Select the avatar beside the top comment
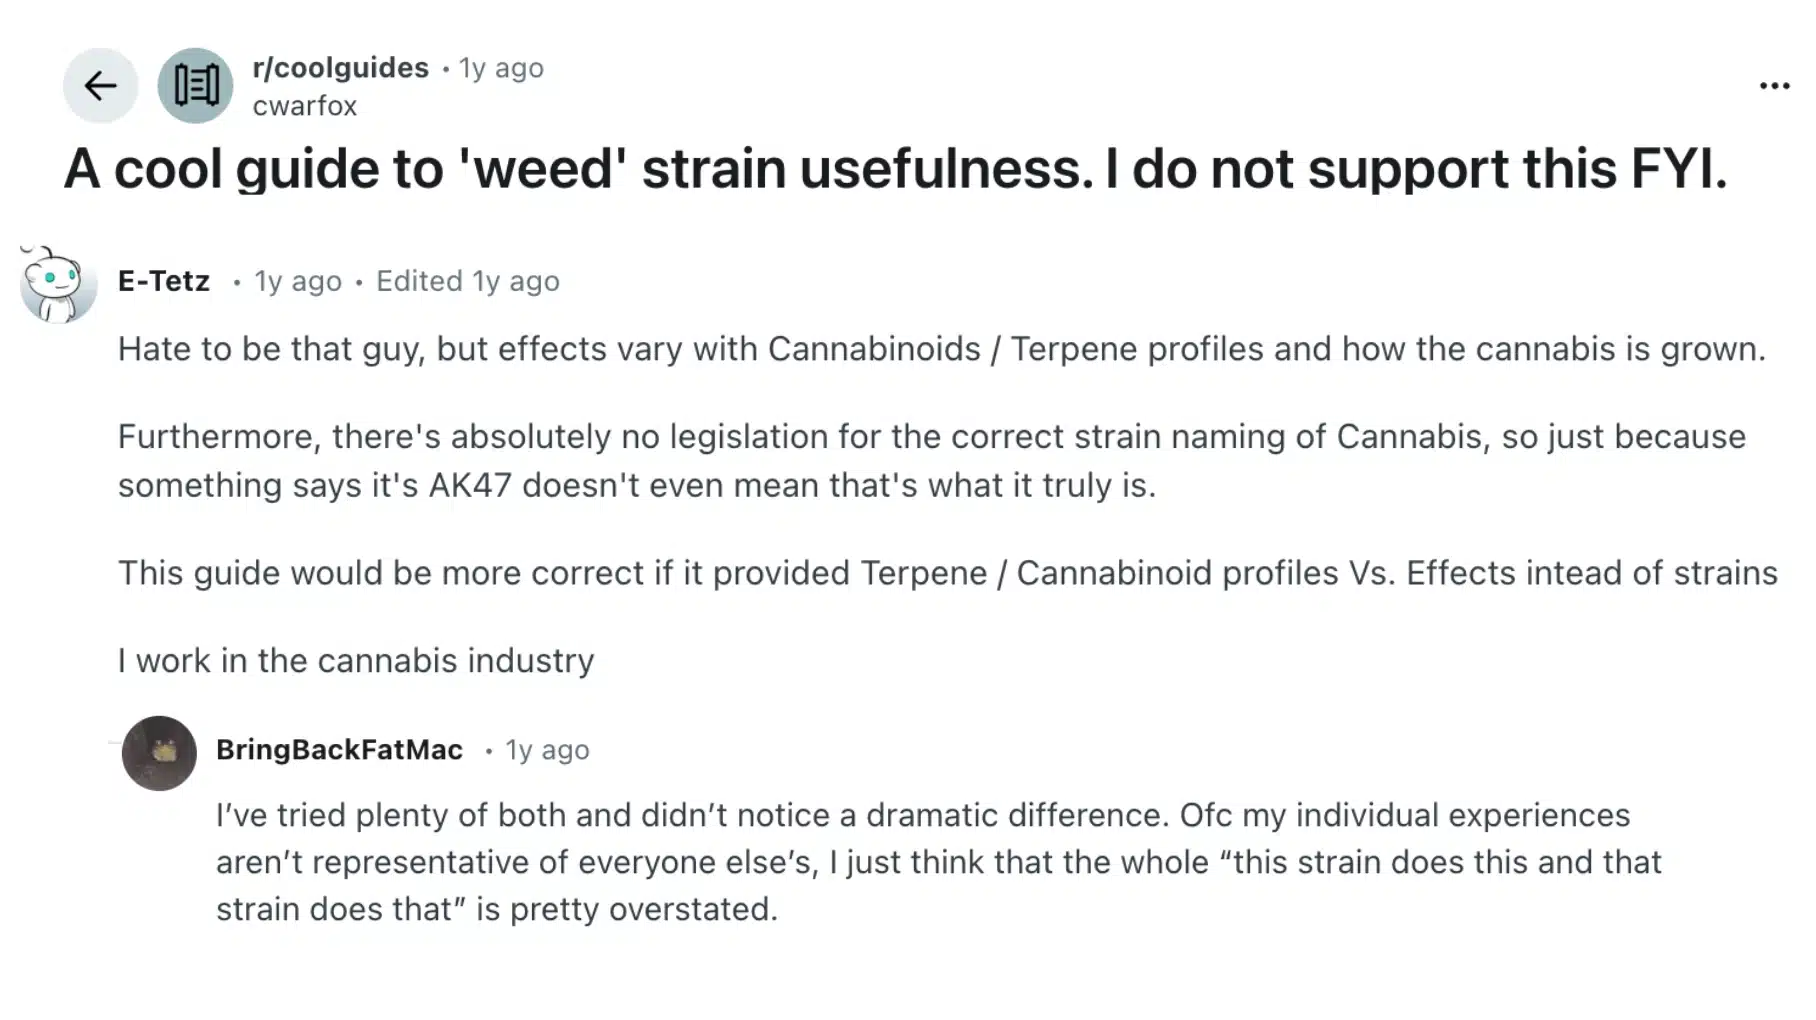 point(55,281)
